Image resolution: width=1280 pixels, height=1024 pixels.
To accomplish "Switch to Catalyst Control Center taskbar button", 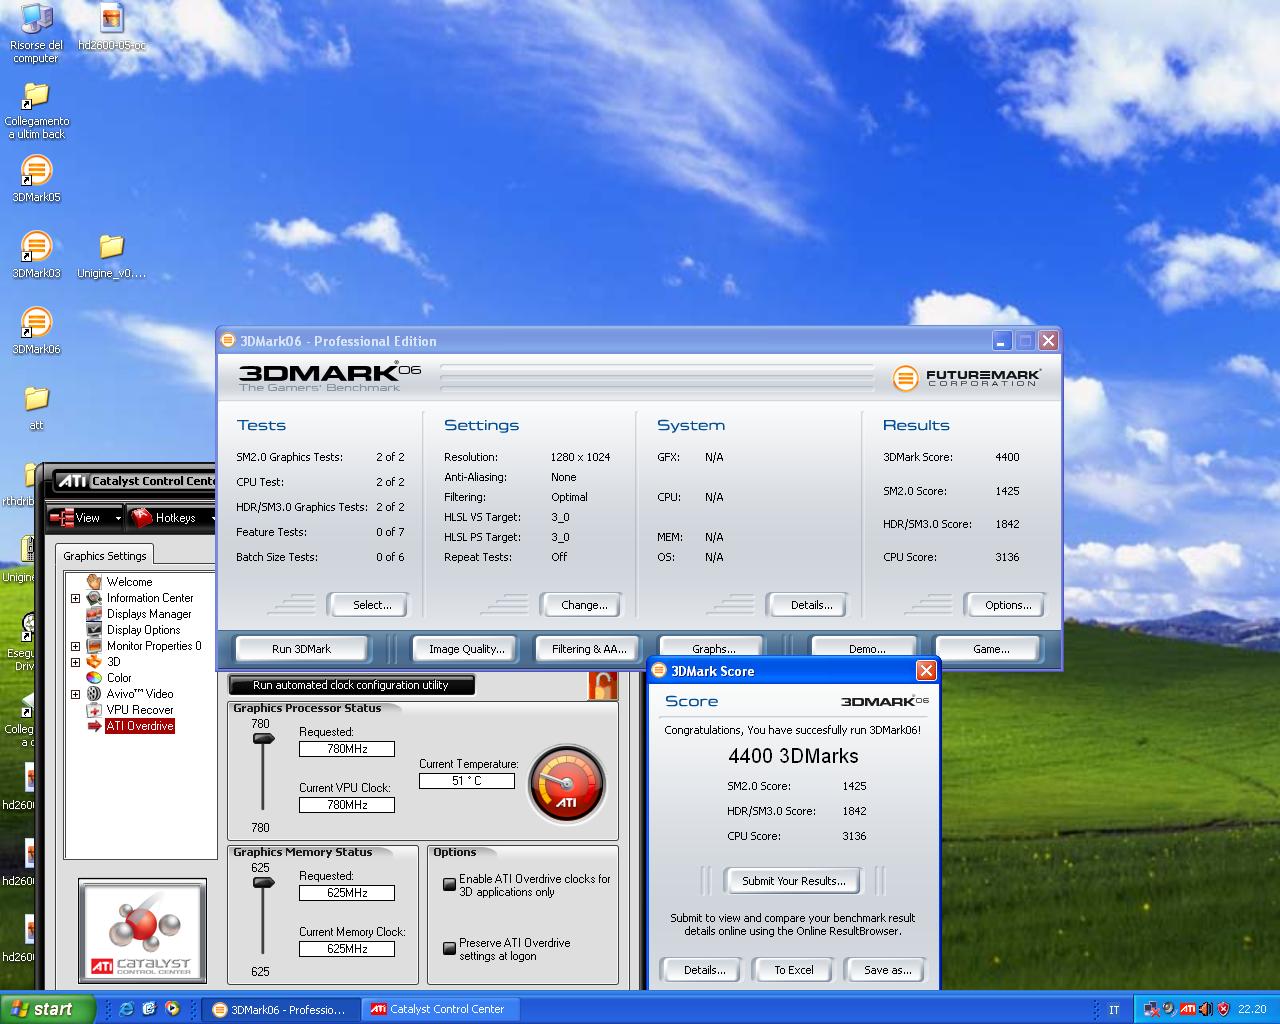I will pyautogui.click(x=440, y=1009).
